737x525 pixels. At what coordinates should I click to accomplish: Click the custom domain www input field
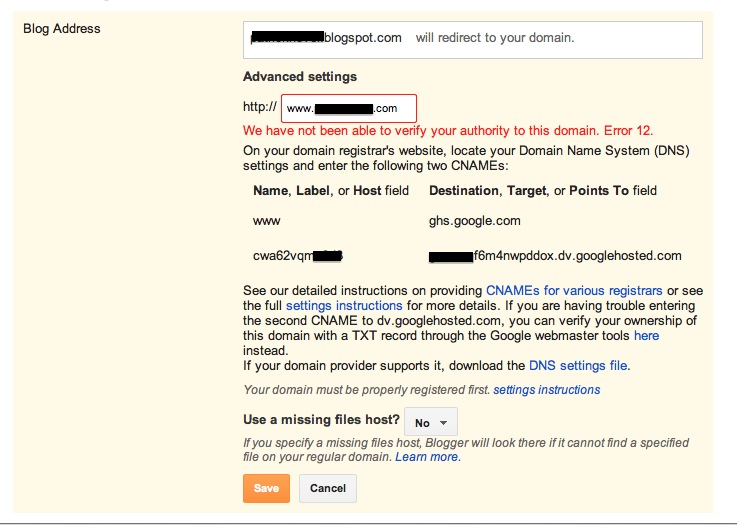click(349, 108)
